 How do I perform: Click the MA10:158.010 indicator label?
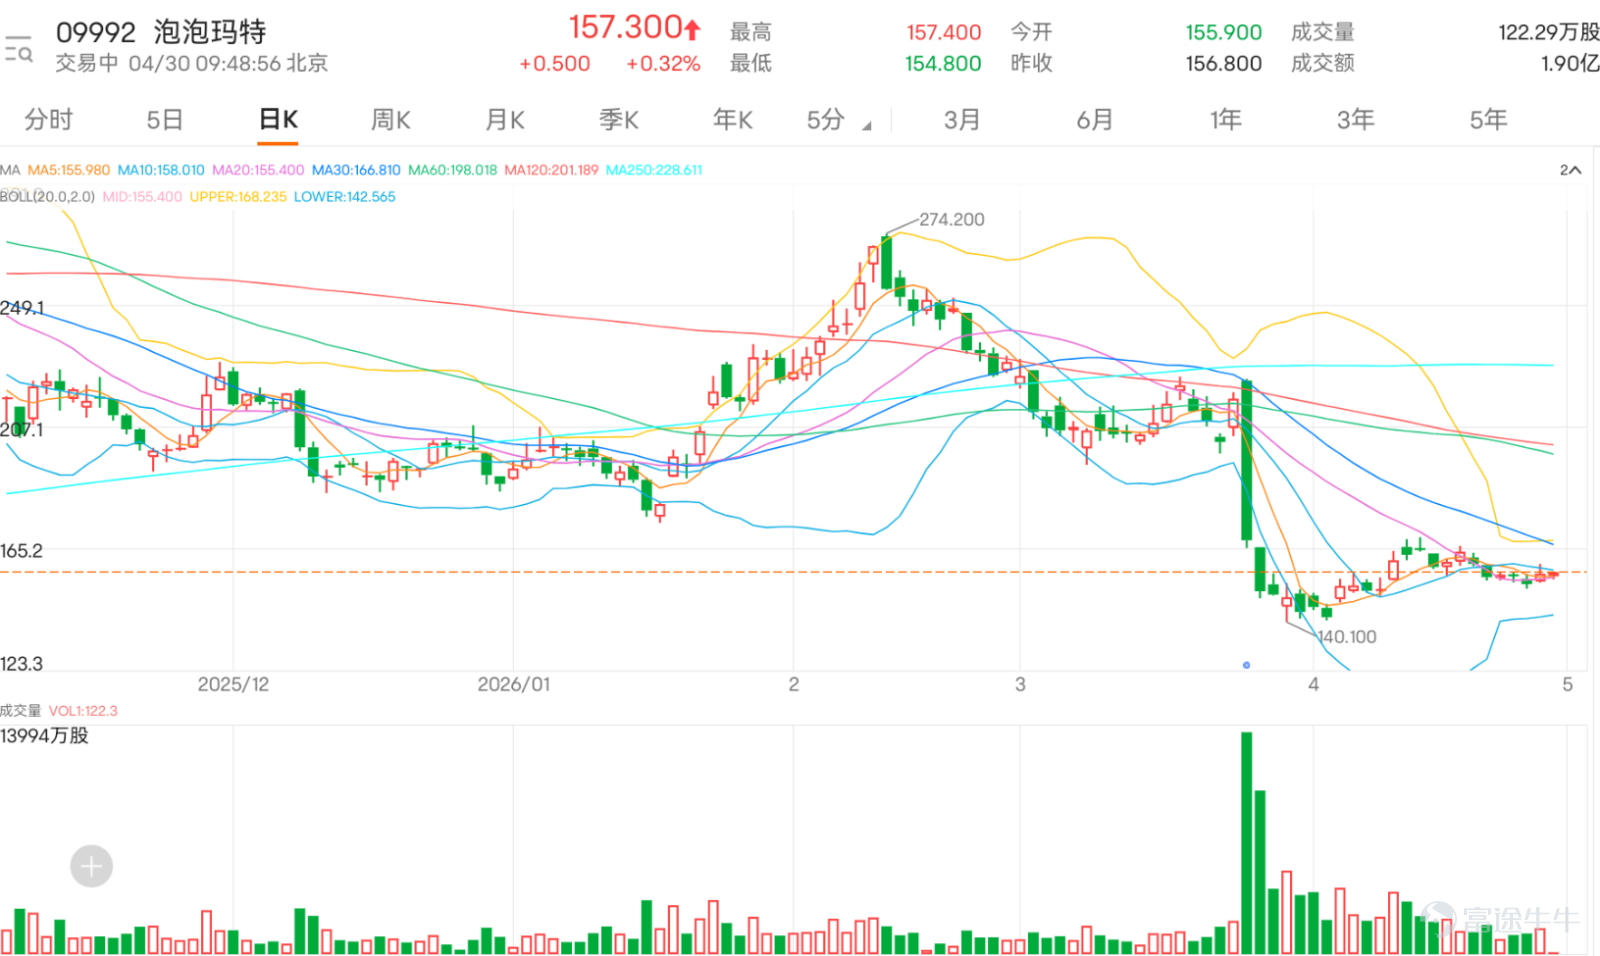tap(161, 170)
